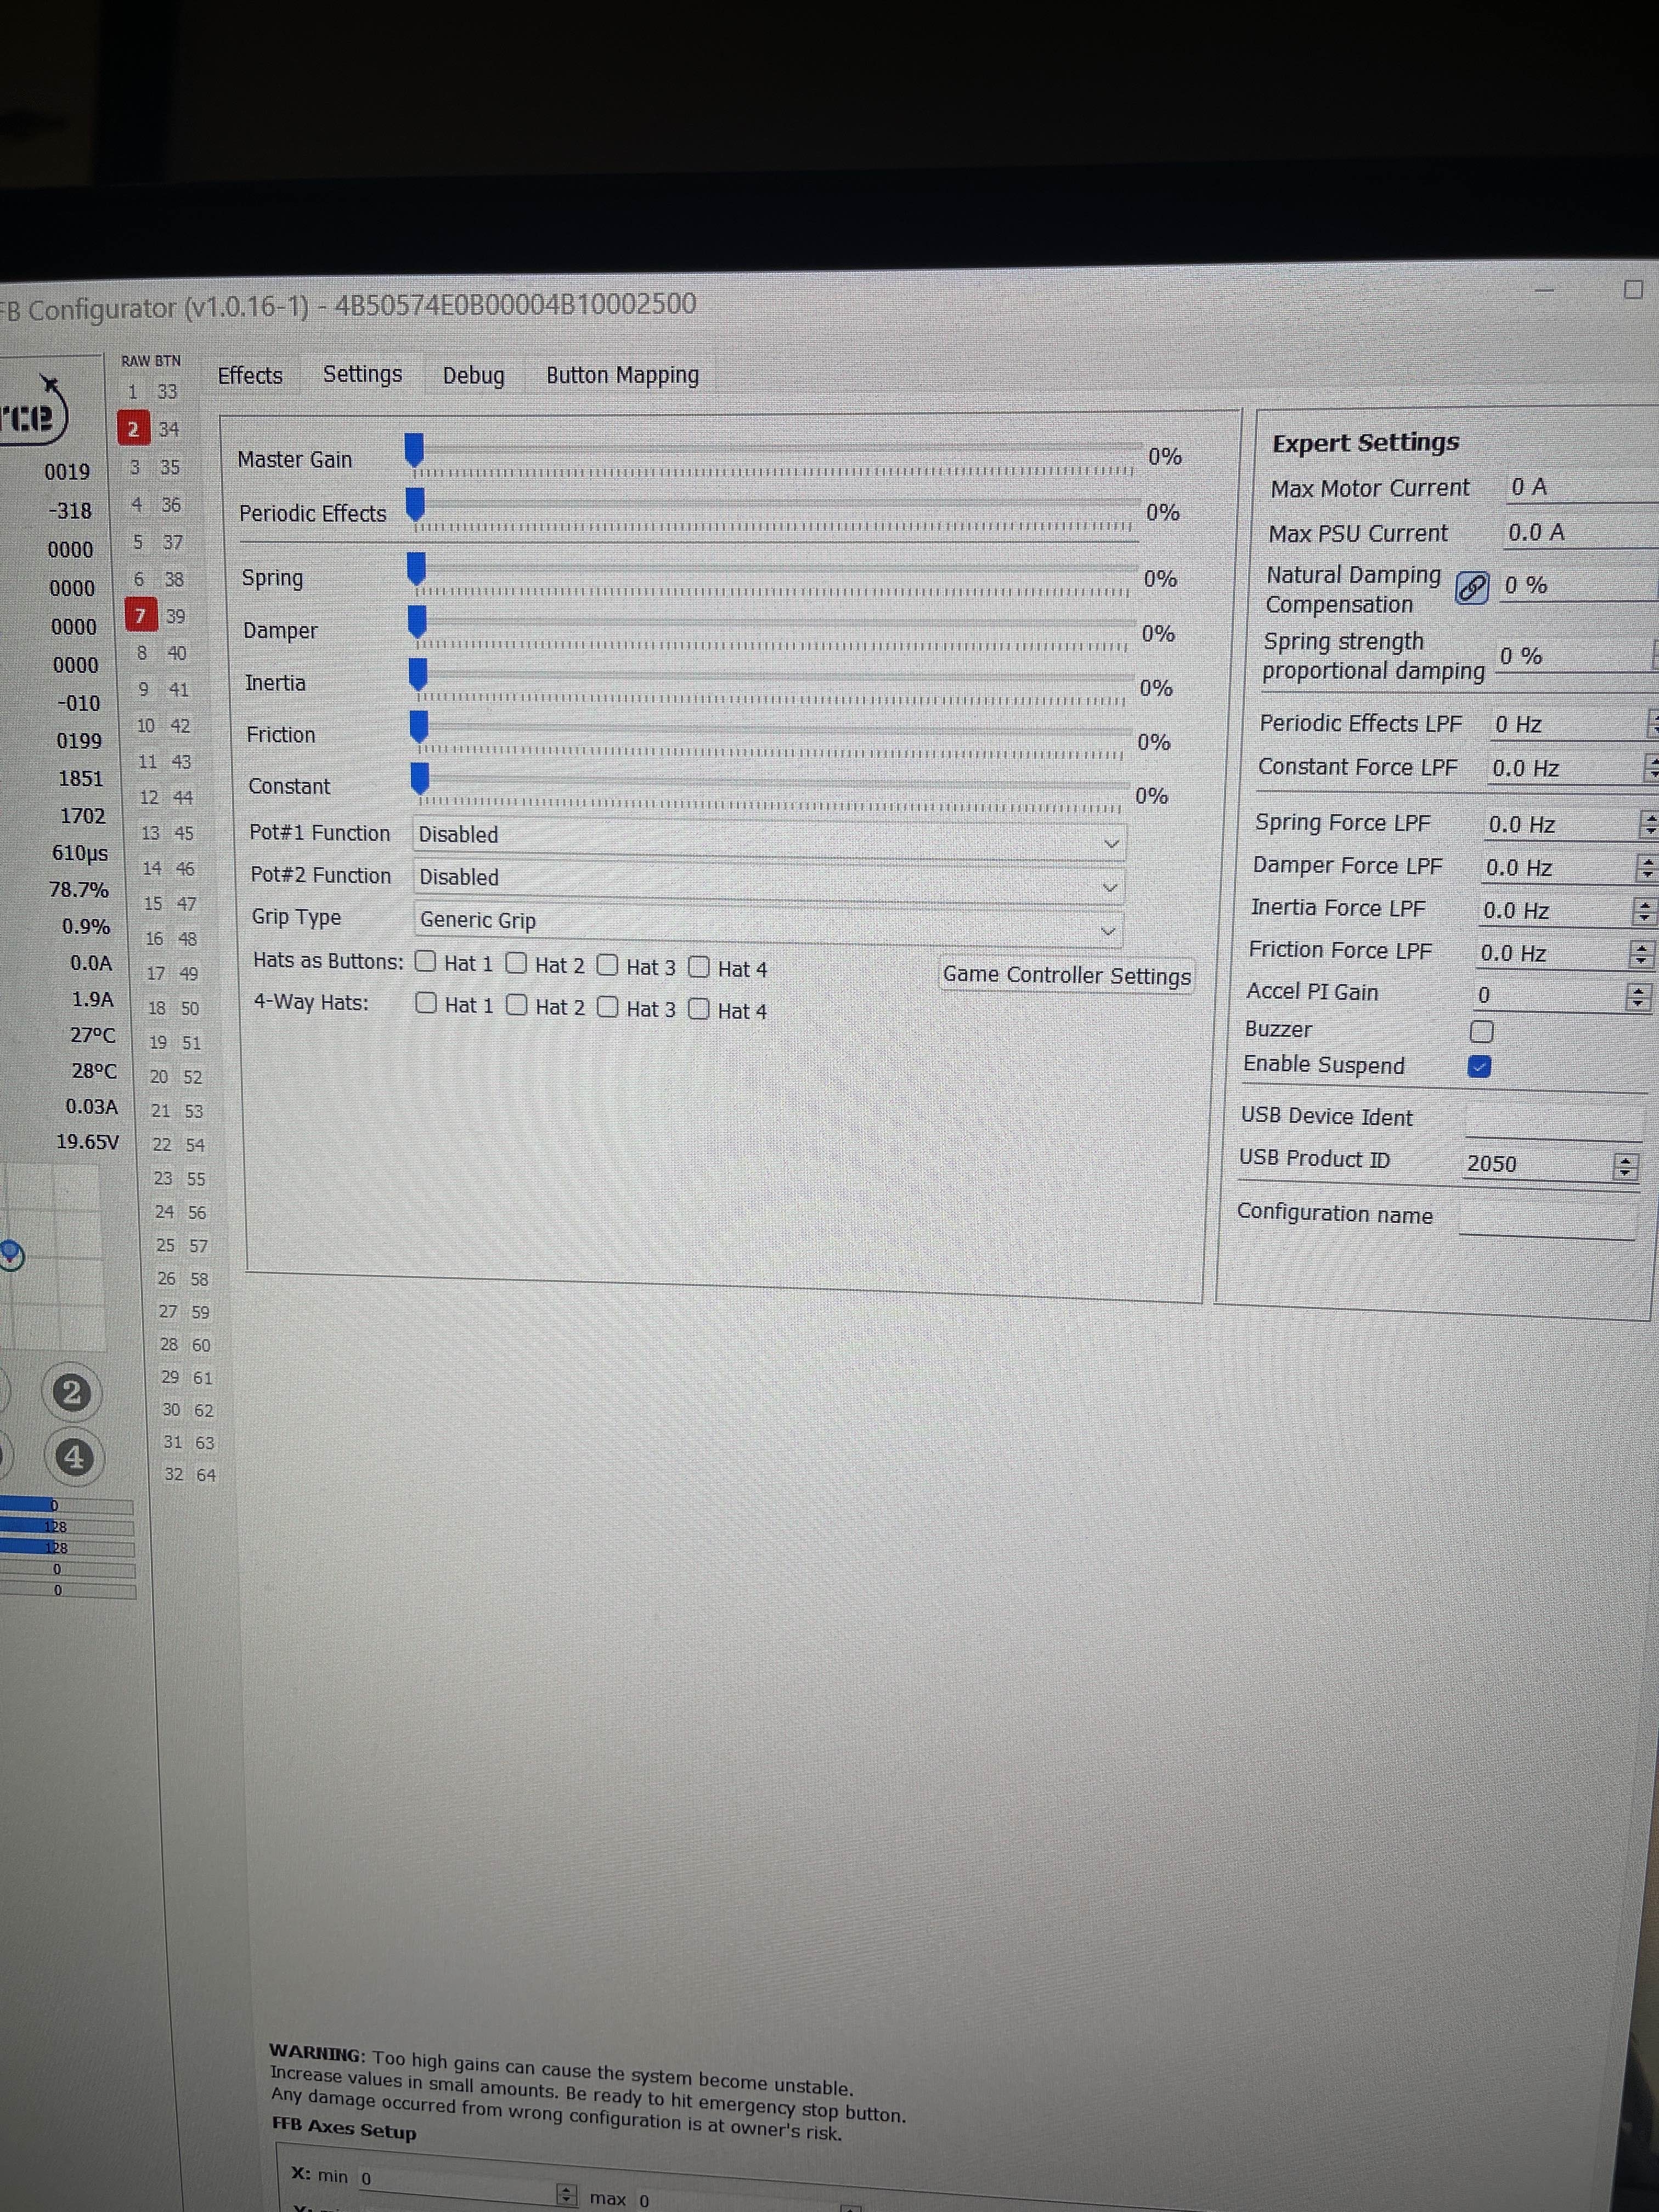Click the Master Gain slider handle
This screenshot has height=2212, width=1659.
coord(414,450)
